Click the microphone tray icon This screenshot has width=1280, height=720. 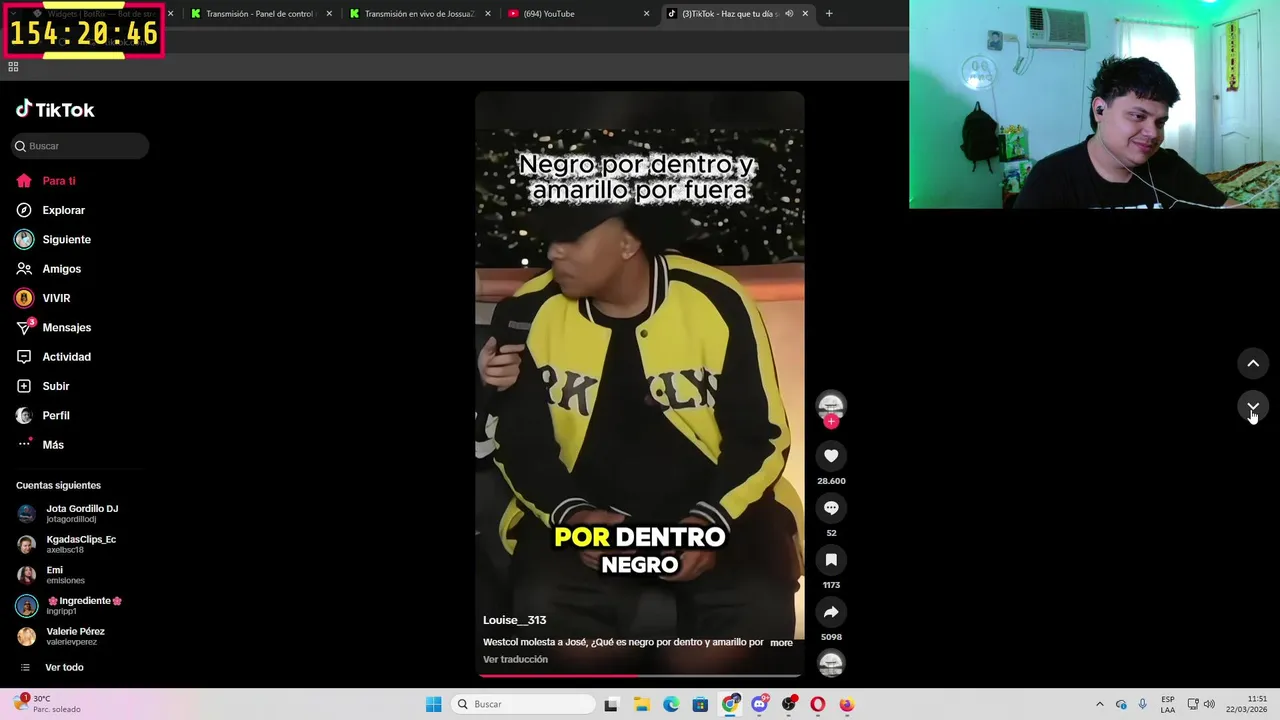coord(1142,705)
